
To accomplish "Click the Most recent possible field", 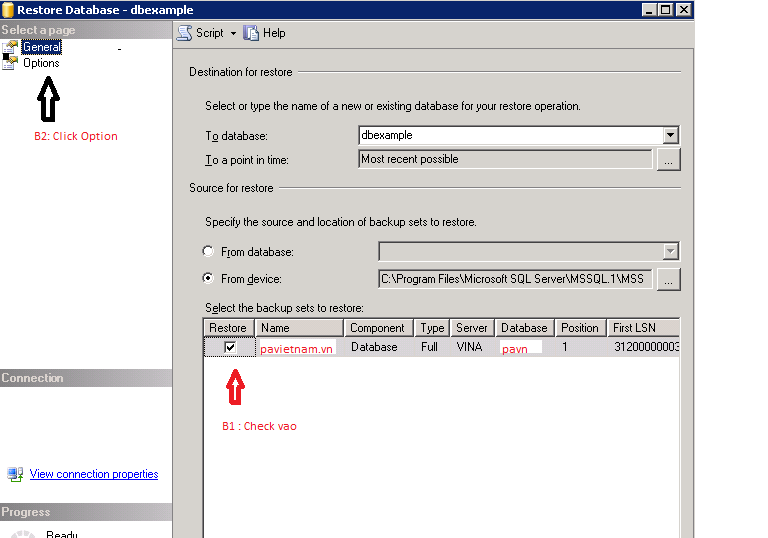I will [x=505, y=159].
